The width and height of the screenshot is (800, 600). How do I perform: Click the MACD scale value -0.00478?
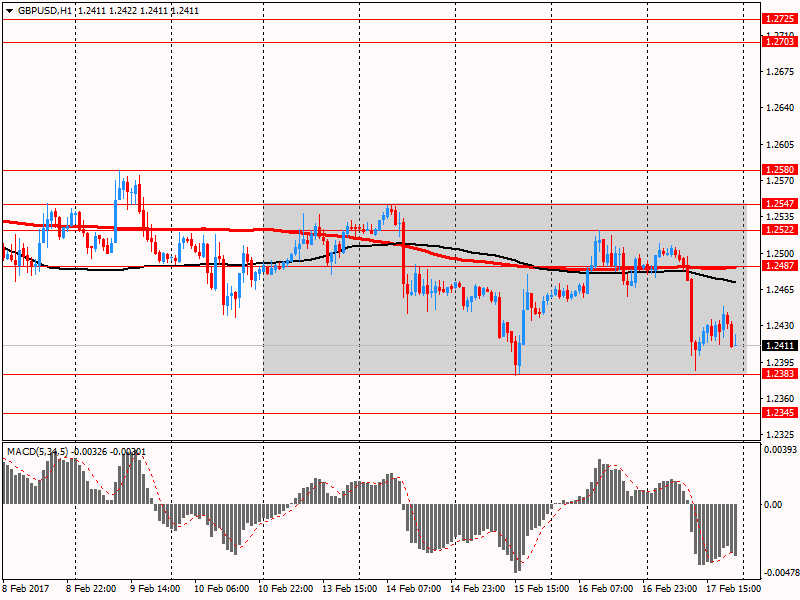[x=779, y=574]
